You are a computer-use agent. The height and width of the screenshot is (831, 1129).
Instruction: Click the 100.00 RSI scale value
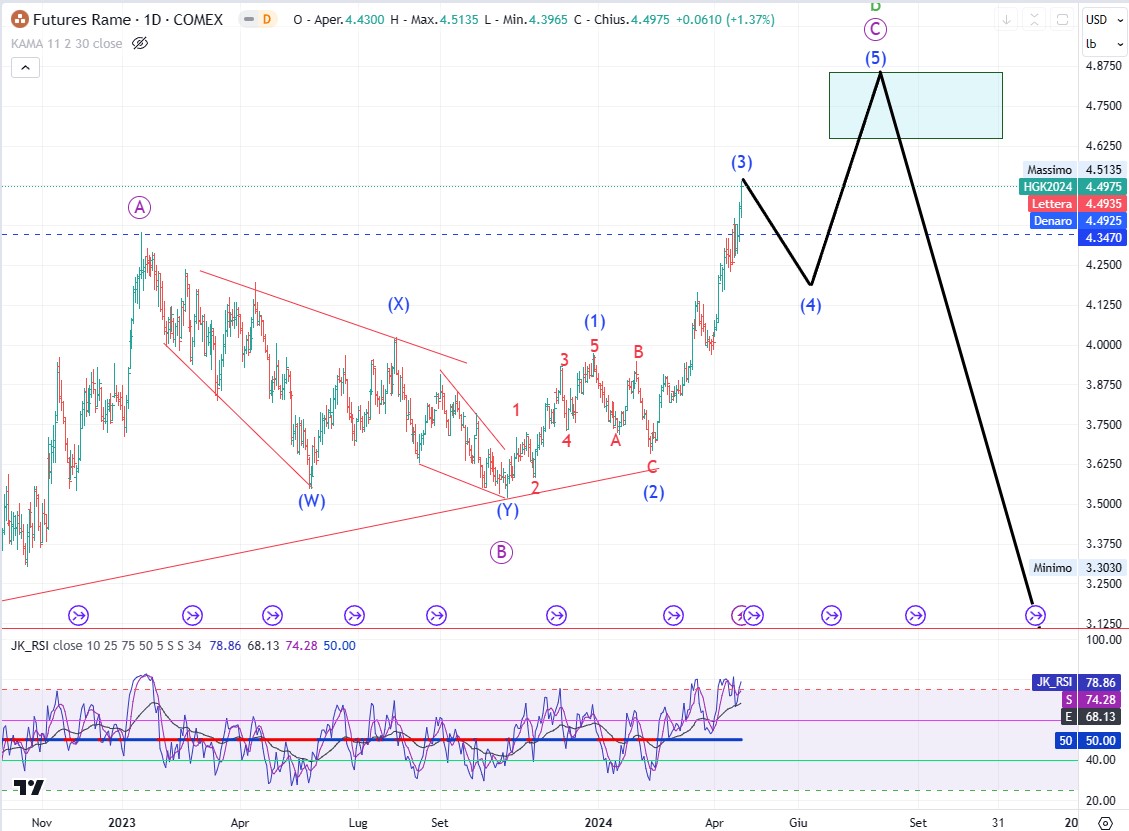1104,639
